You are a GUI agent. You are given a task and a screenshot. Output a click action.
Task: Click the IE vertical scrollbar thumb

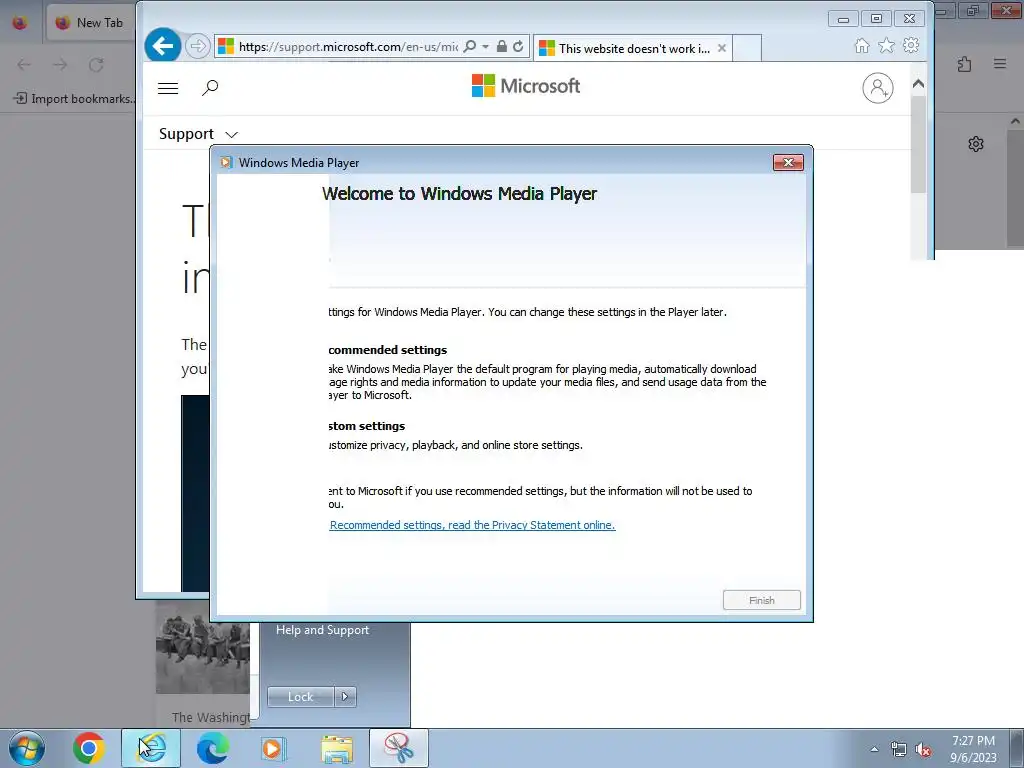[x=918, y=144]
